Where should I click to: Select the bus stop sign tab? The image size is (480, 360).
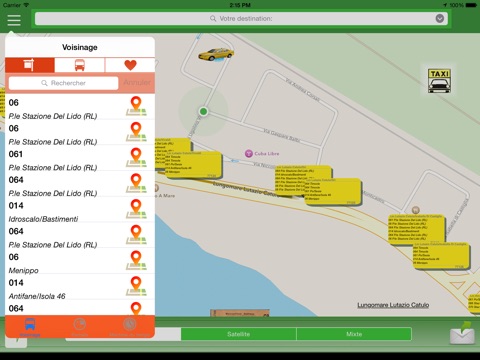30,65
